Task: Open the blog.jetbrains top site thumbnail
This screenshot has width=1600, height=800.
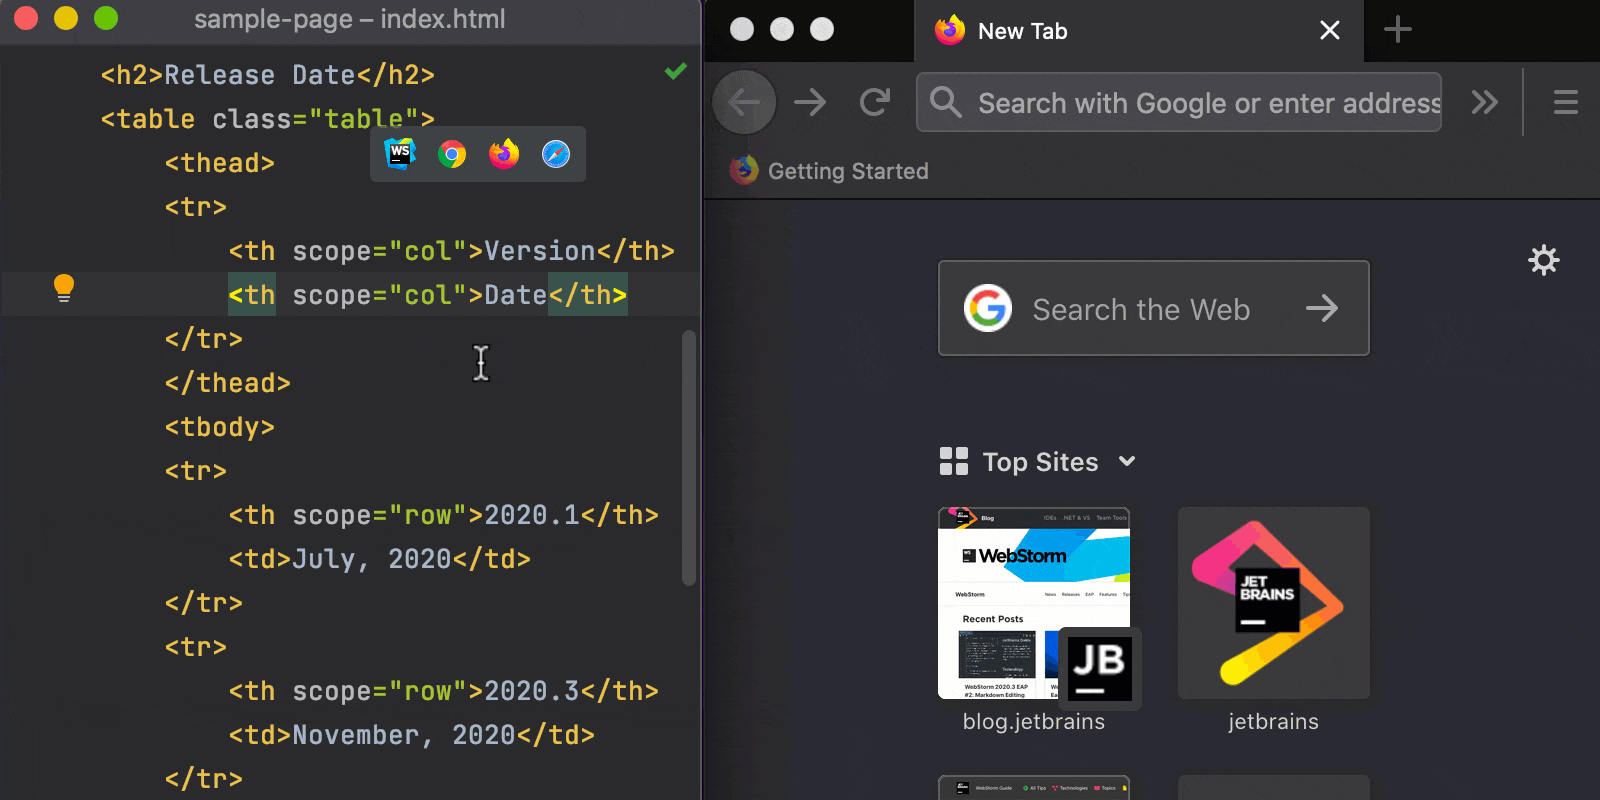Action: (x=1034, y=603)
